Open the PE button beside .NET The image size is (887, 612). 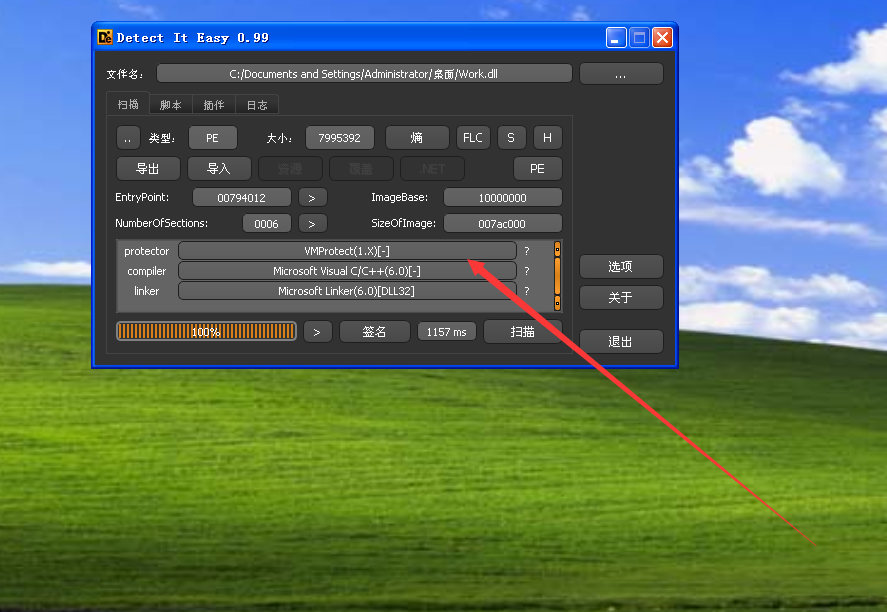[x=537, y=169]
